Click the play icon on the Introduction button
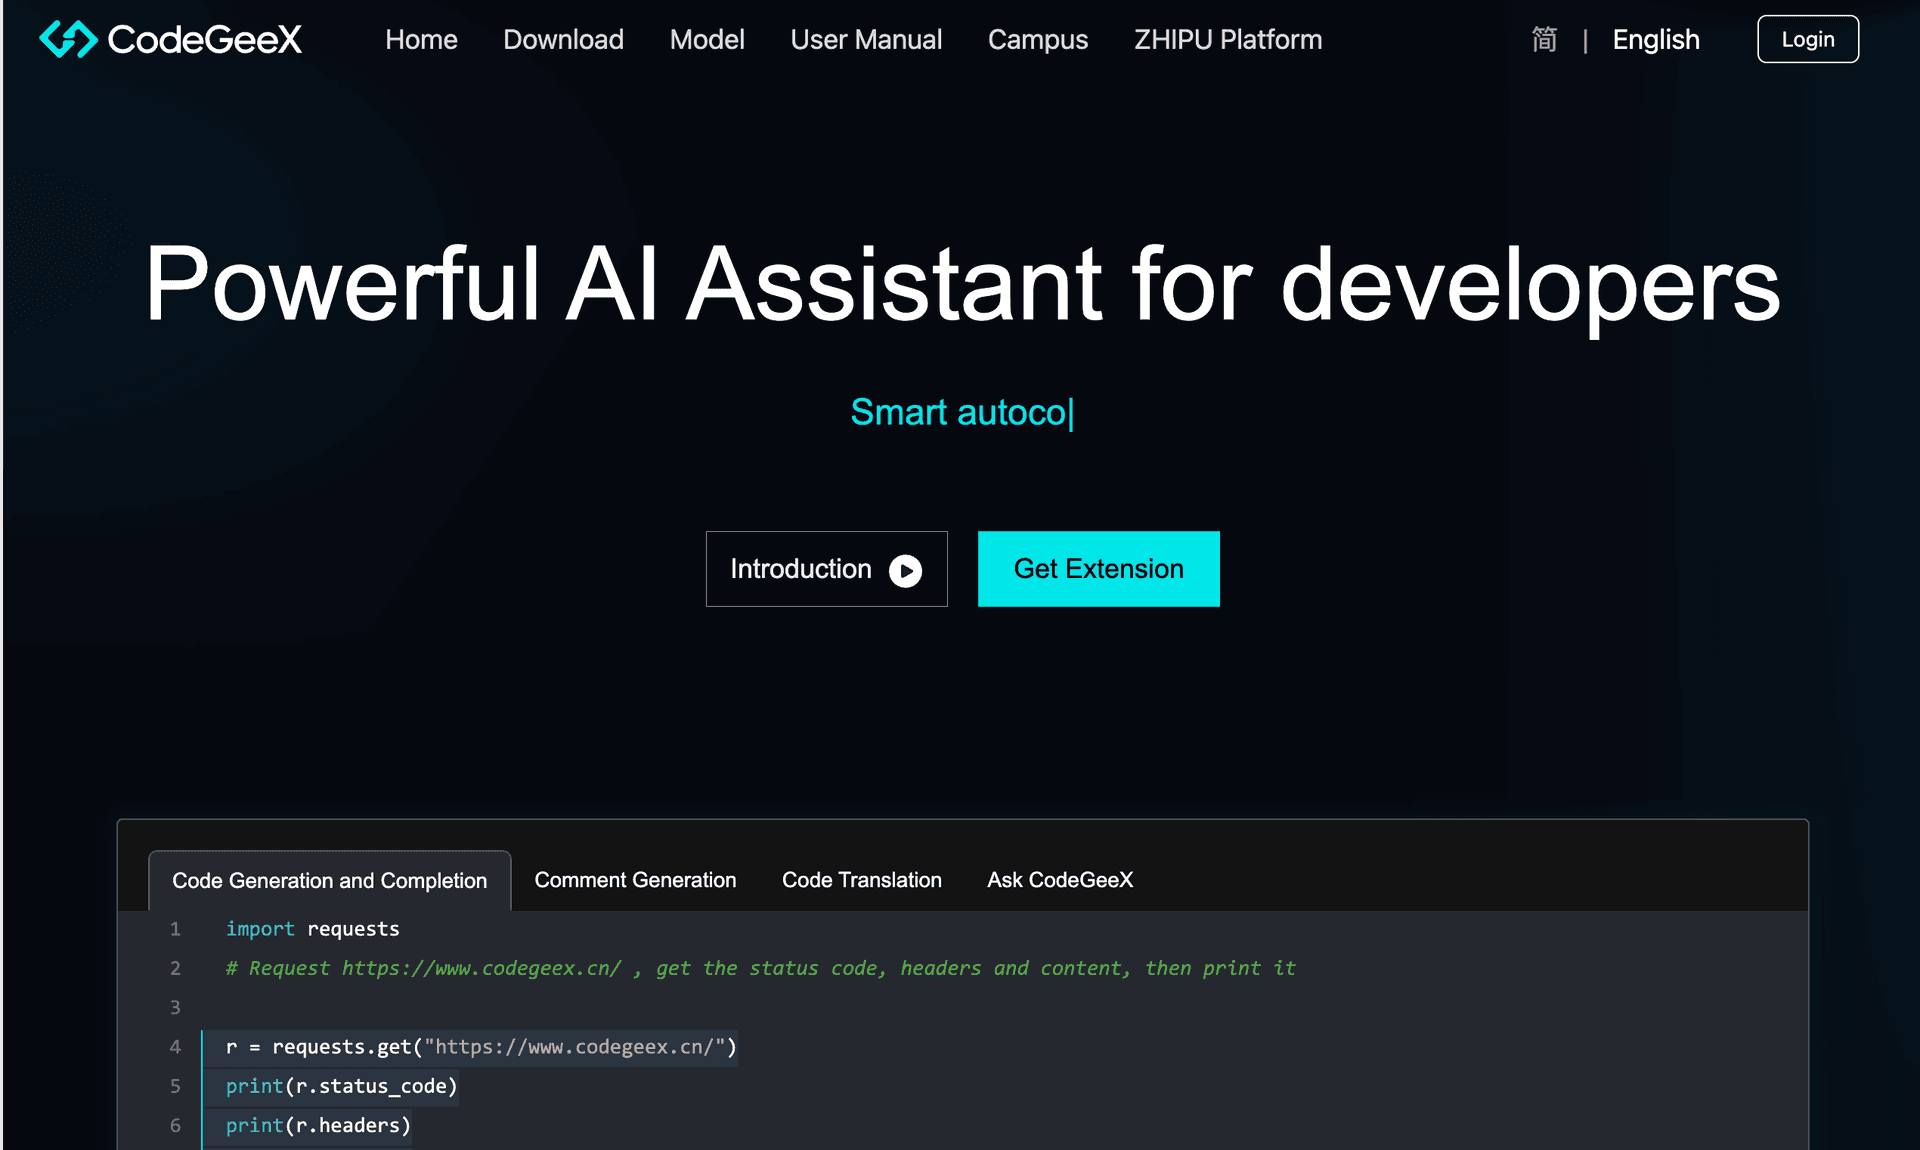Viewport: 1920px width, 1150px height. point(906,570)
